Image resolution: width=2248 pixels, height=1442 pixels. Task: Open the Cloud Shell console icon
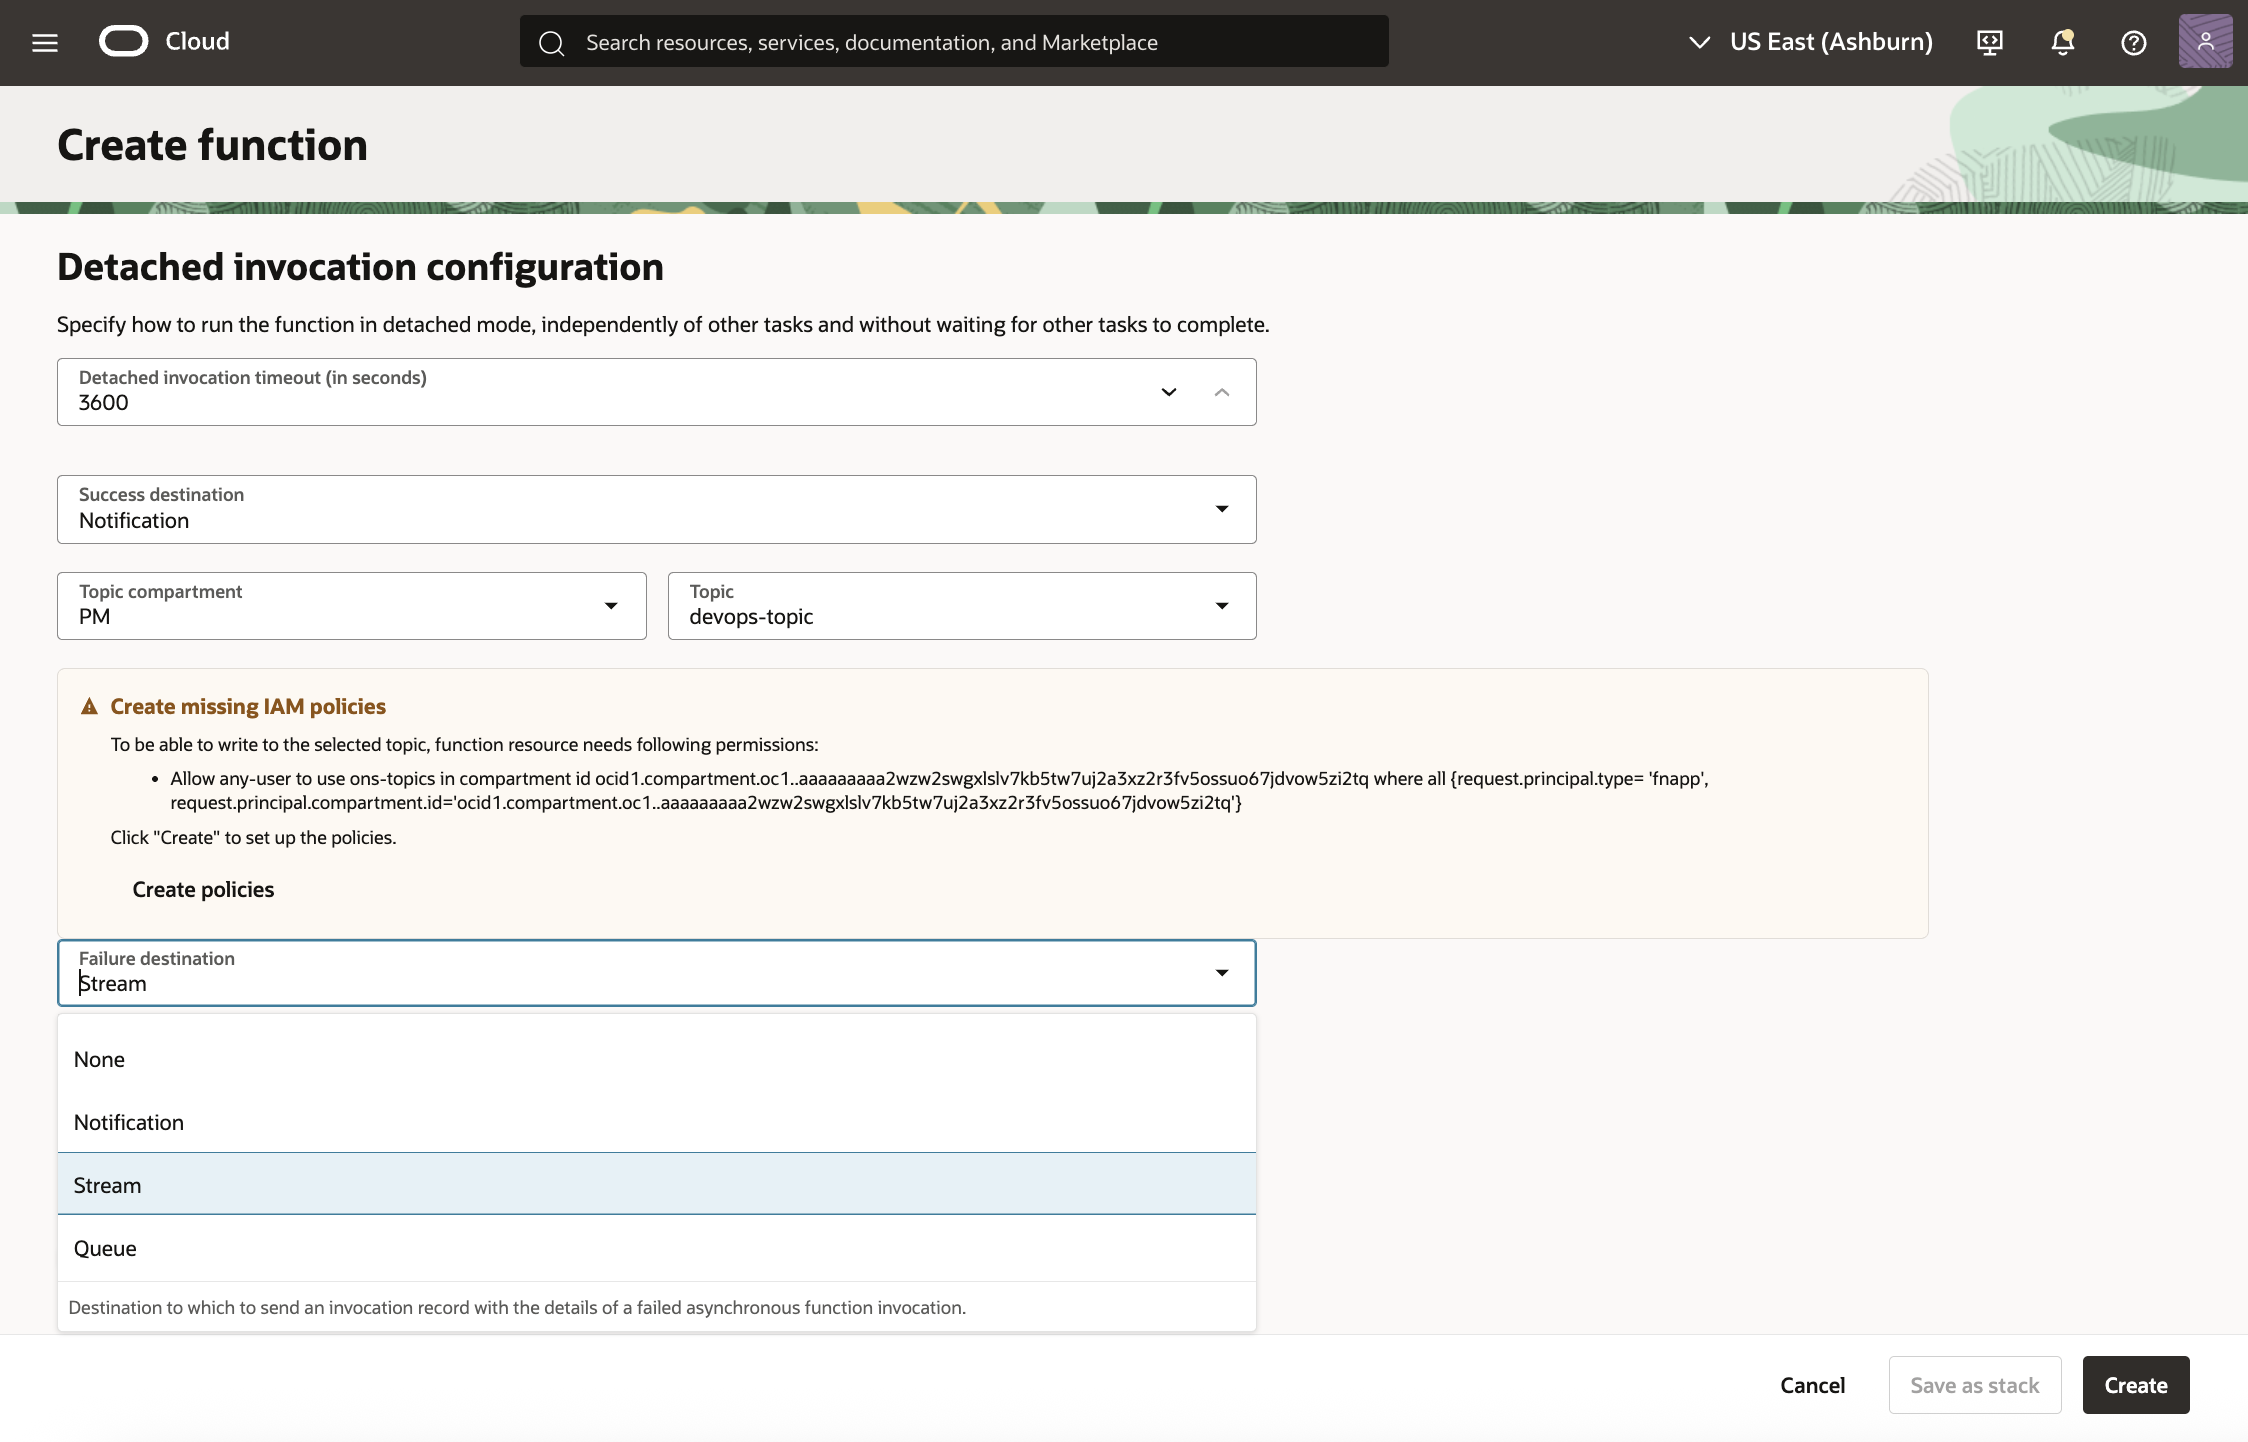point(1989,42)
